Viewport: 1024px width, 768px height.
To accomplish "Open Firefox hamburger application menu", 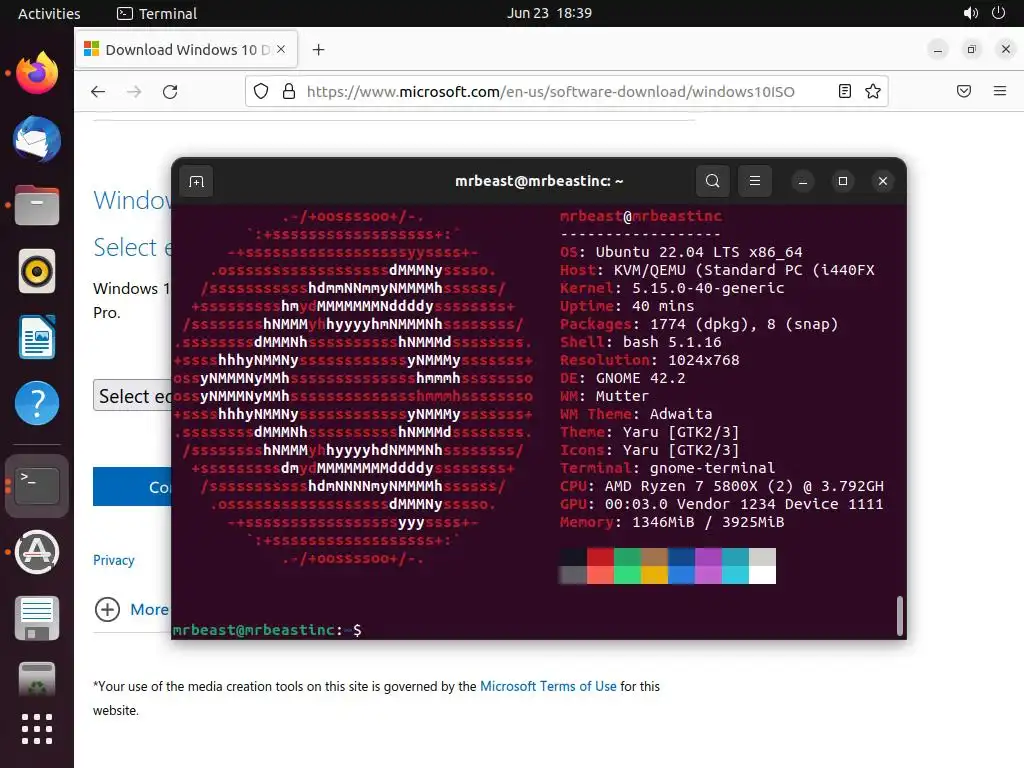I will pyautogui.click(x=999, y=91).
